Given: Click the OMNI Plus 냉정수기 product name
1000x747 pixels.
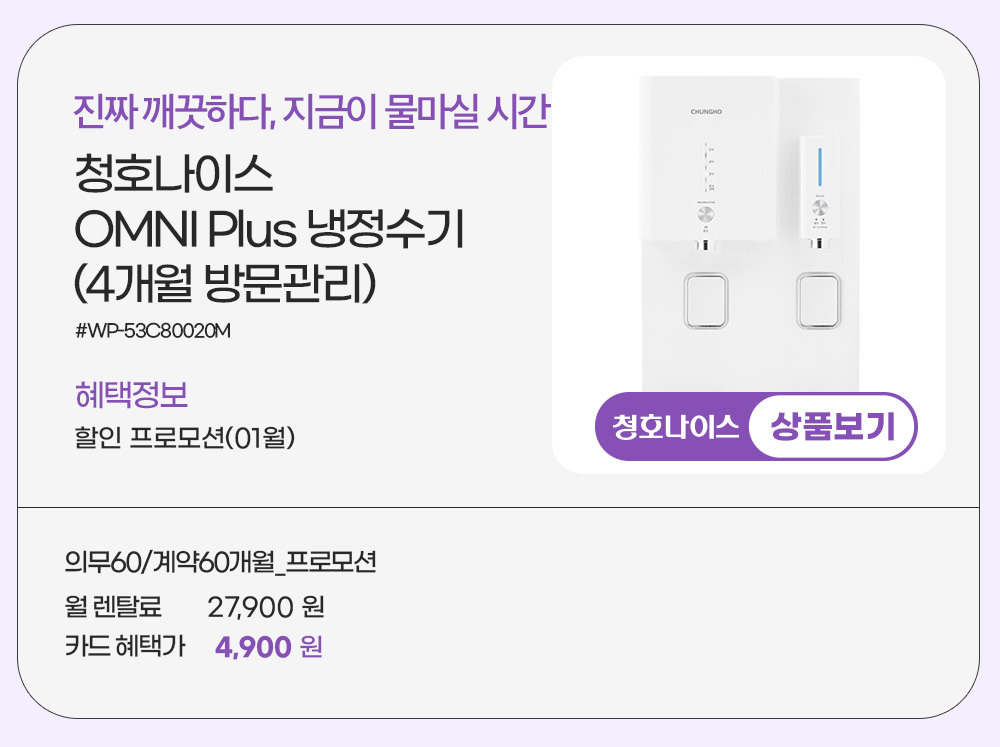Looking at the screenshot, I should point(269,231).
